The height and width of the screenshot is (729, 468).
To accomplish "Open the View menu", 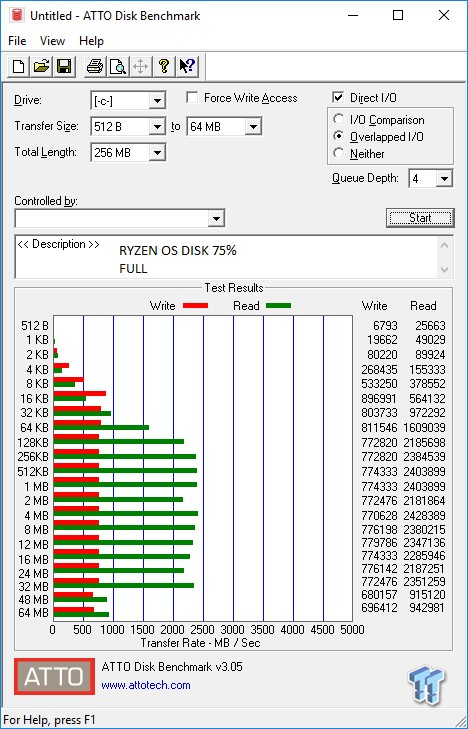I will coord(52,41).
